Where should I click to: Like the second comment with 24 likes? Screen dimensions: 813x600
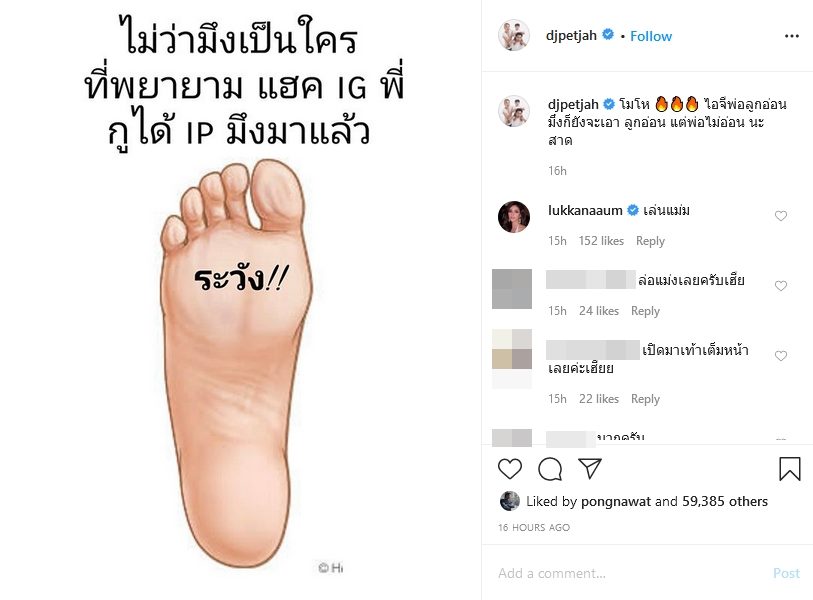[x=781, y=286]
